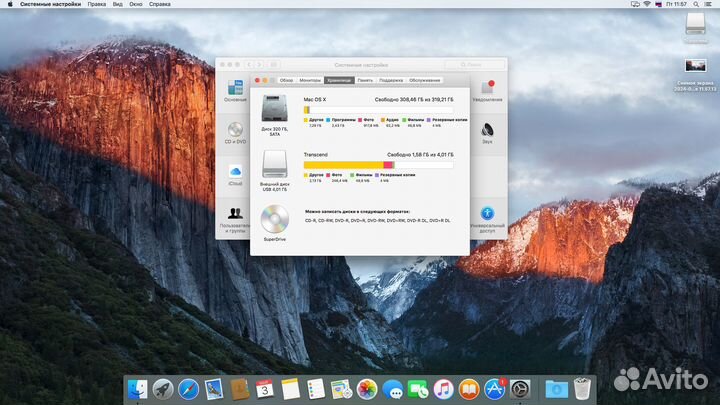Click the pink Фото swatch under Transcend
This screenshot has height=405, width=720.
[x=328, y=175]
